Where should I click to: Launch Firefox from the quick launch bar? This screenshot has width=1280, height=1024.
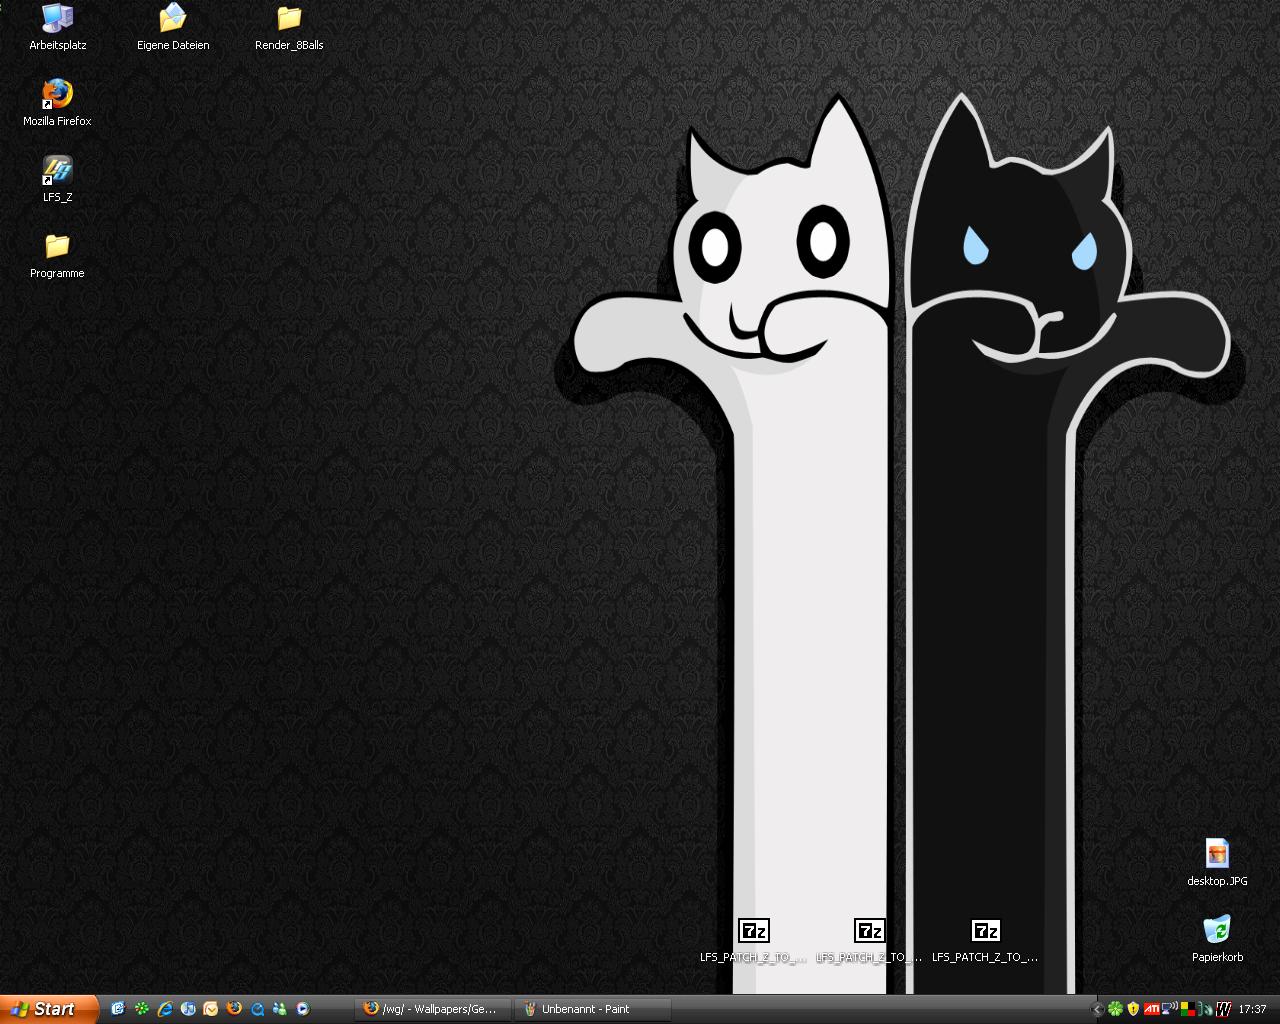tap(234, 1009)
